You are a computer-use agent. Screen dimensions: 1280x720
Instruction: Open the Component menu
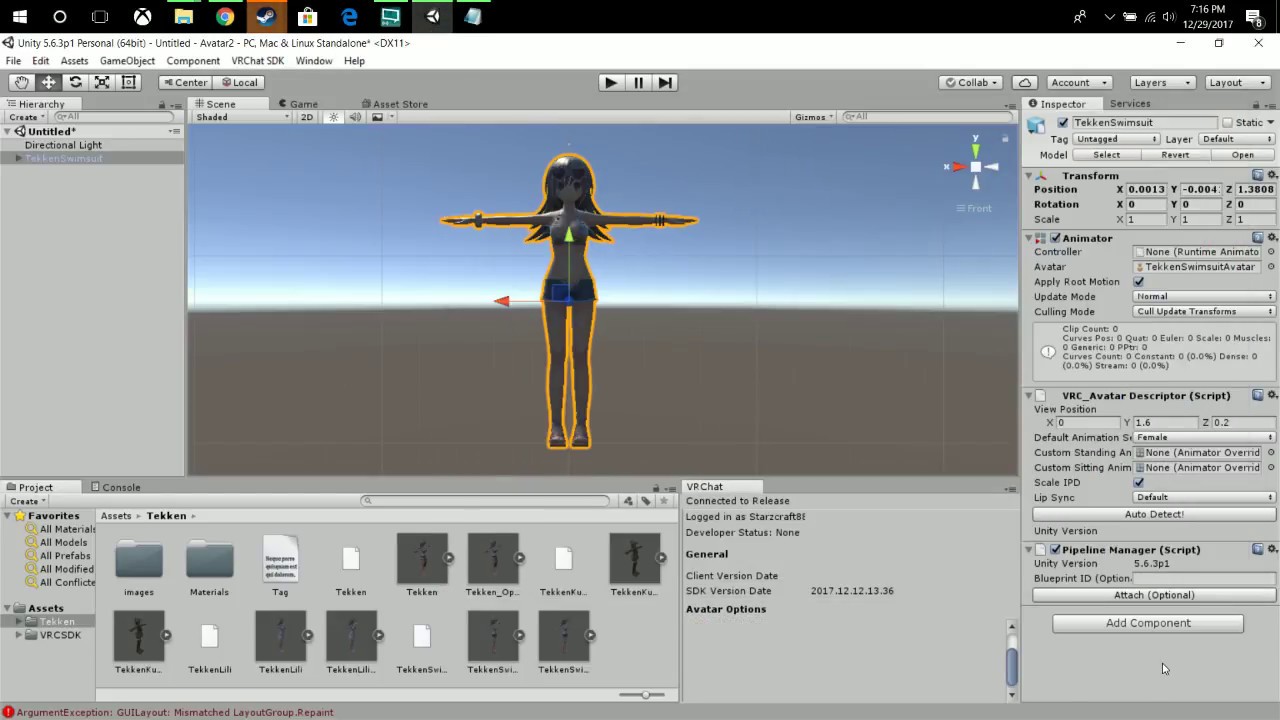click(193, 61)
